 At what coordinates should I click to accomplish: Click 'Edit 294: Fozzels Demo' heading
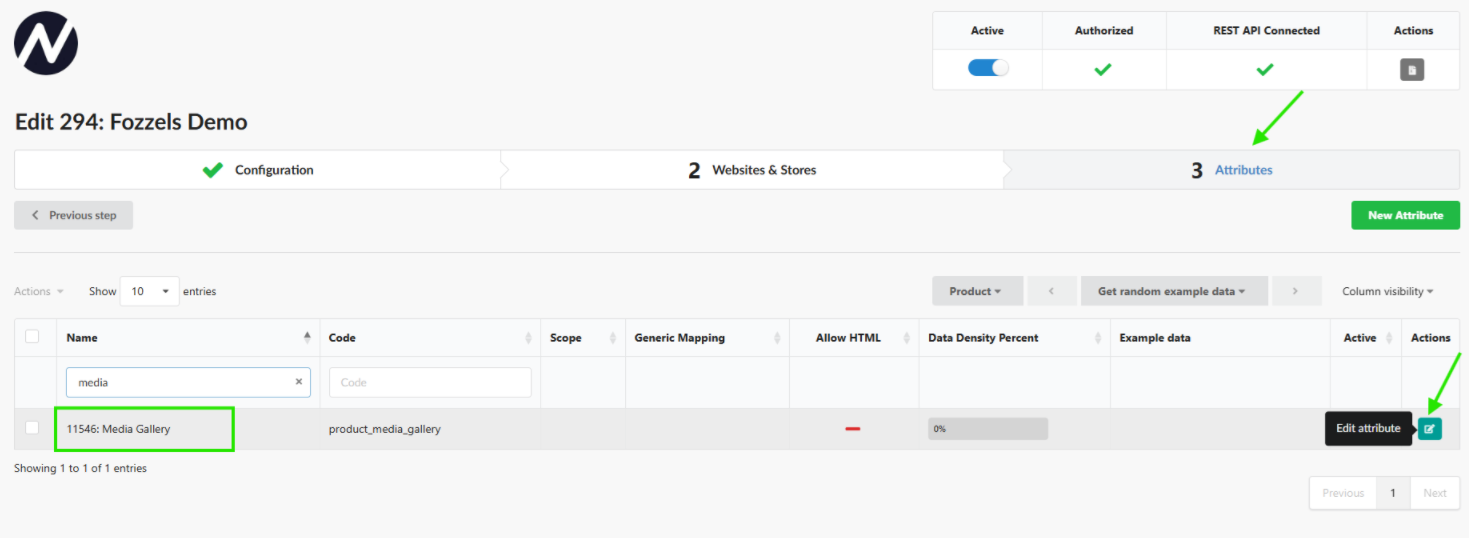point(131,122)
